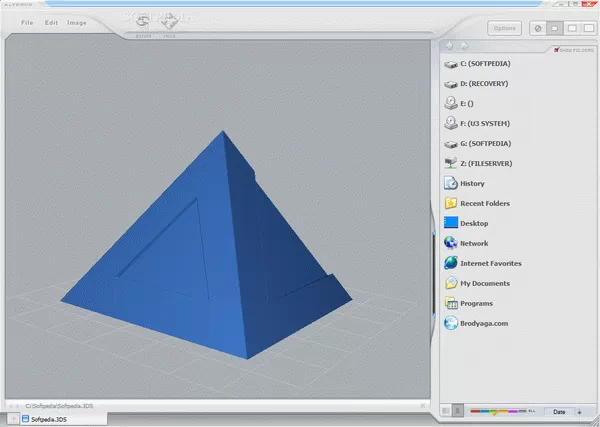Click the file-type color filter bar
The height and width of the screenshot is (427, 600).
[x=495, y=411]
